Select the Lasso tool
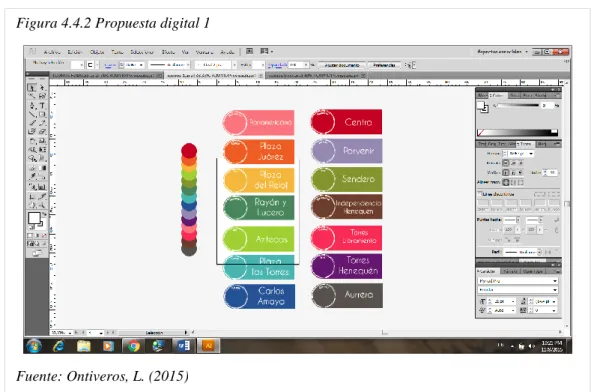 [x=42, y=96]
